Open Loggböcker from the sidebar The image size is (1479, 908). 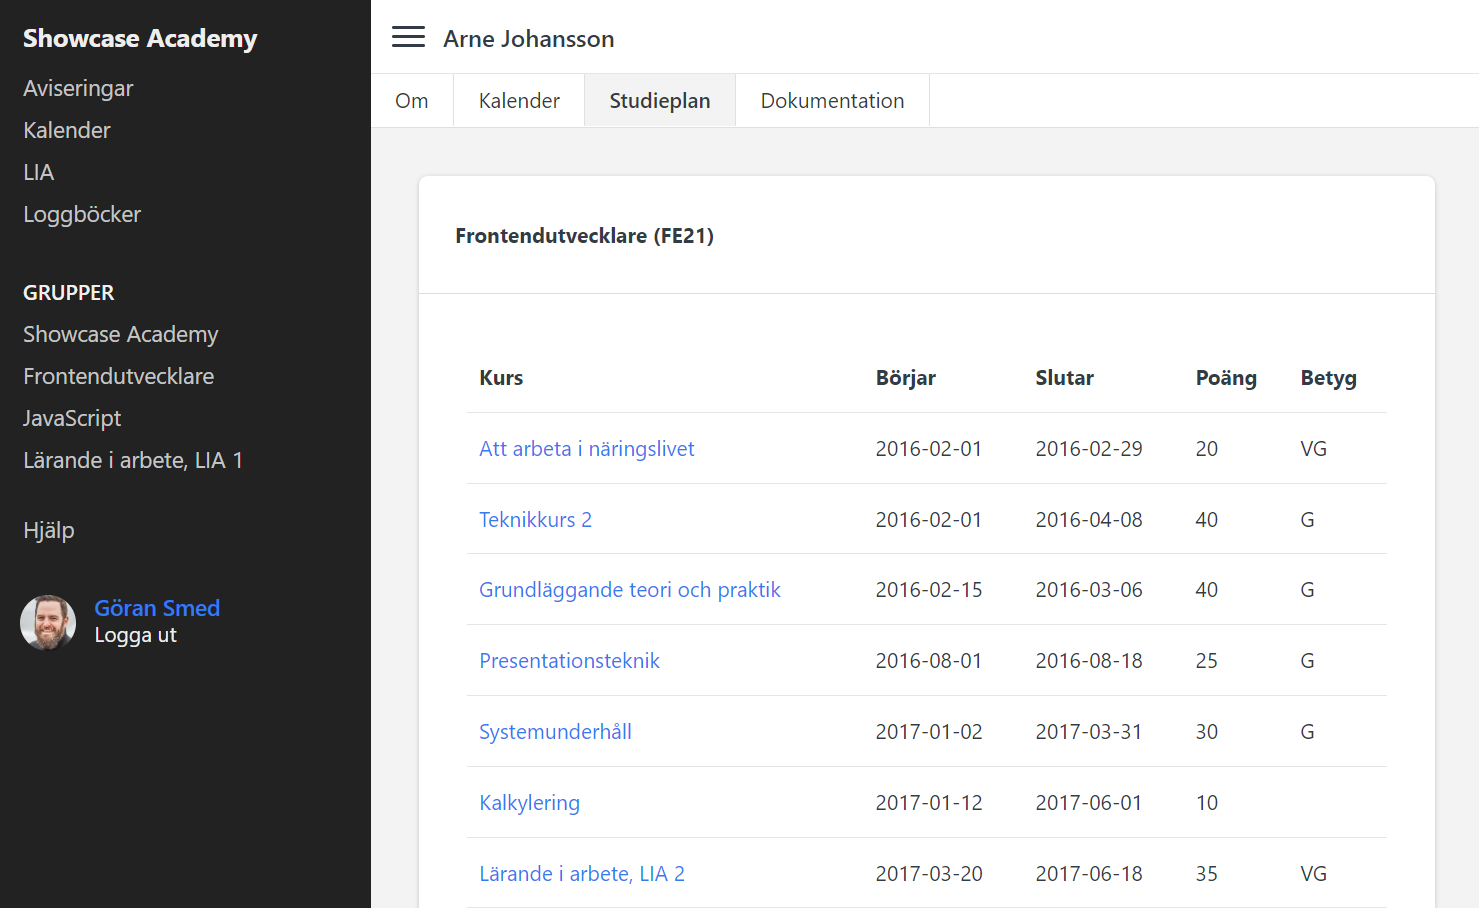click(82, 214)
